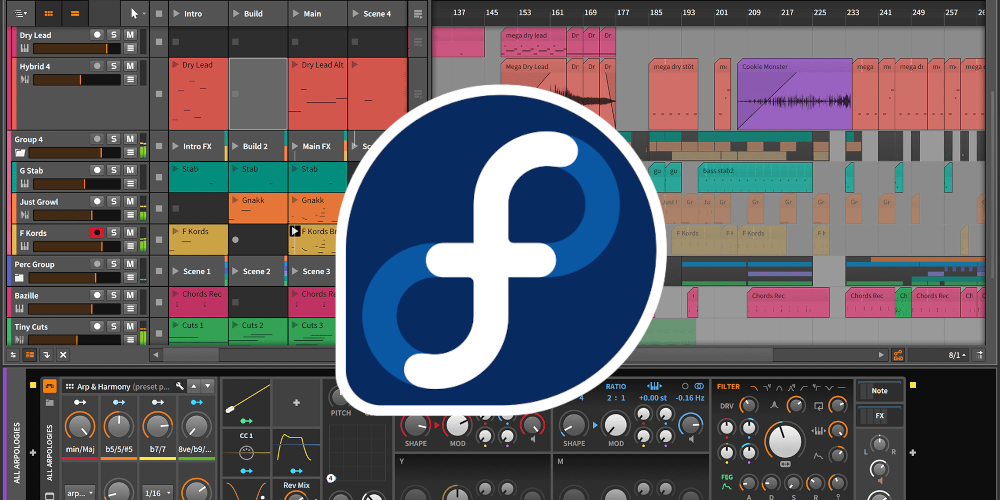Screen dimensions: 1000x500
Task: Toggle the arranger timeline view icon
Action: (x=75, y=13)
